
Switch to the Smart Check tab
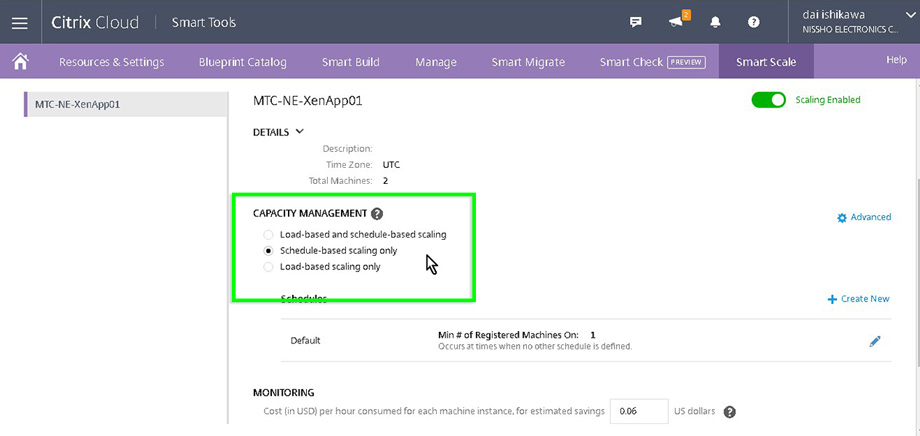[x=651, y=62]
